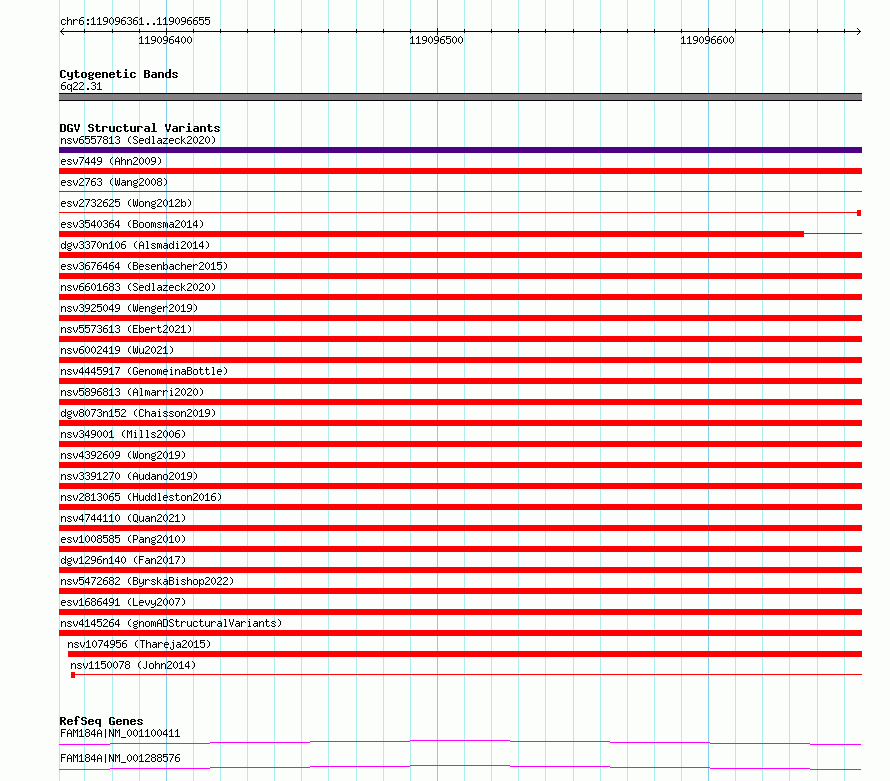The height and width of the screenshot is (781, 890).
Task: Click the small red block ending esv2732625
Action: pyautogui.click(x=859, y=213)
